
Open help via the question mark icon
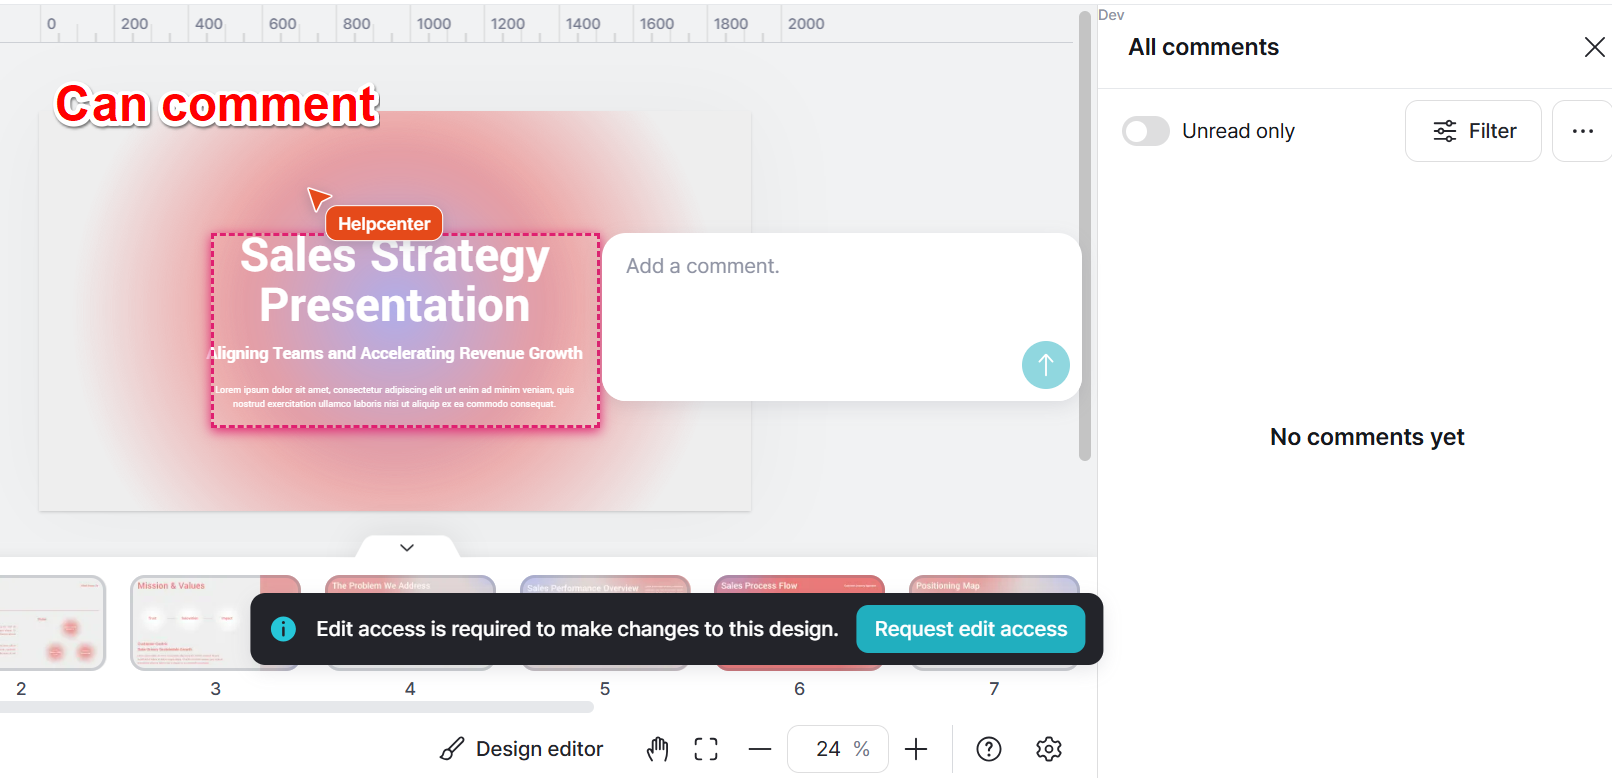989,749
